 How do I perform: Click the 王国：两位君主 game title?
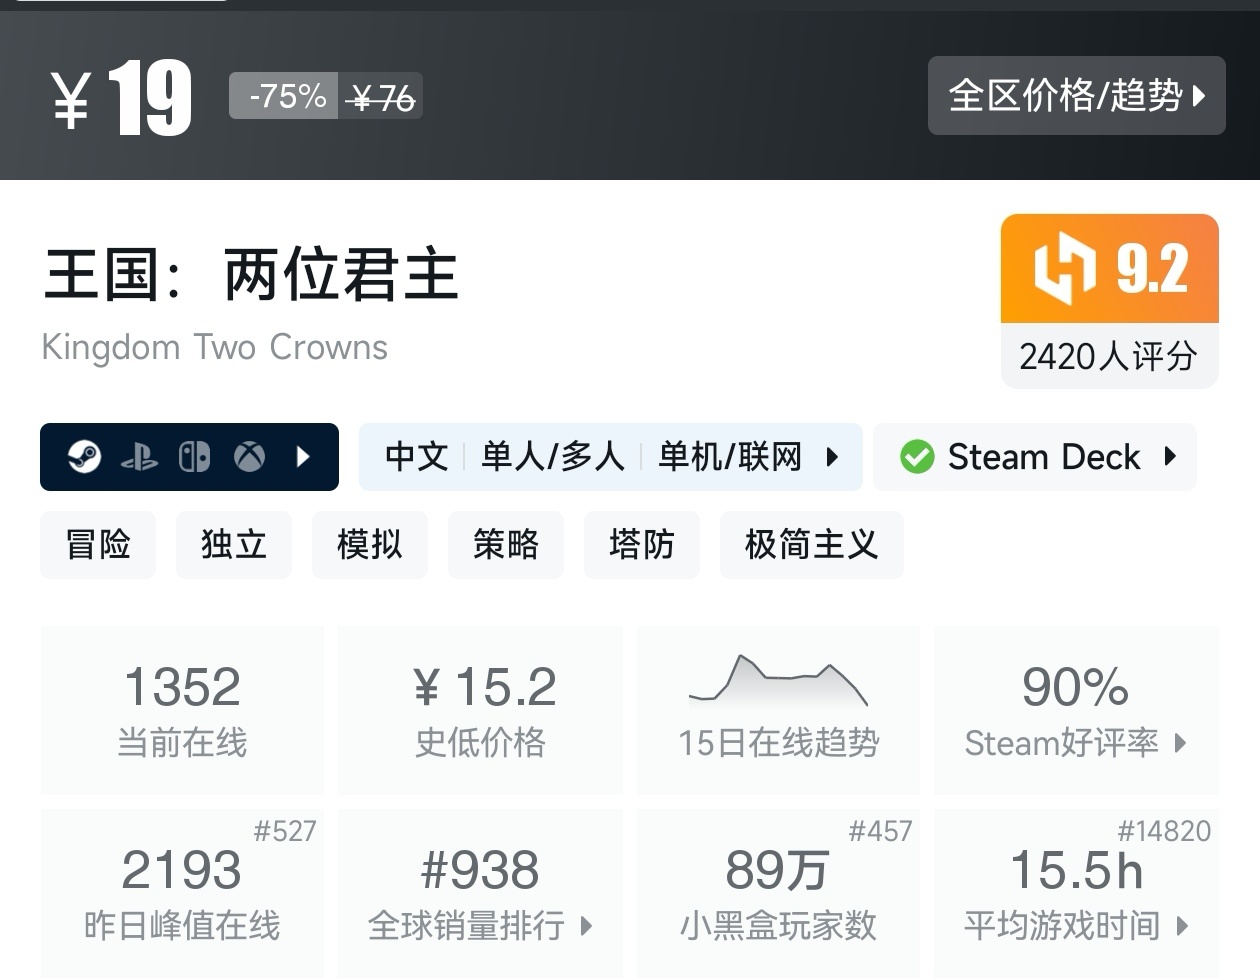[251, 275]
